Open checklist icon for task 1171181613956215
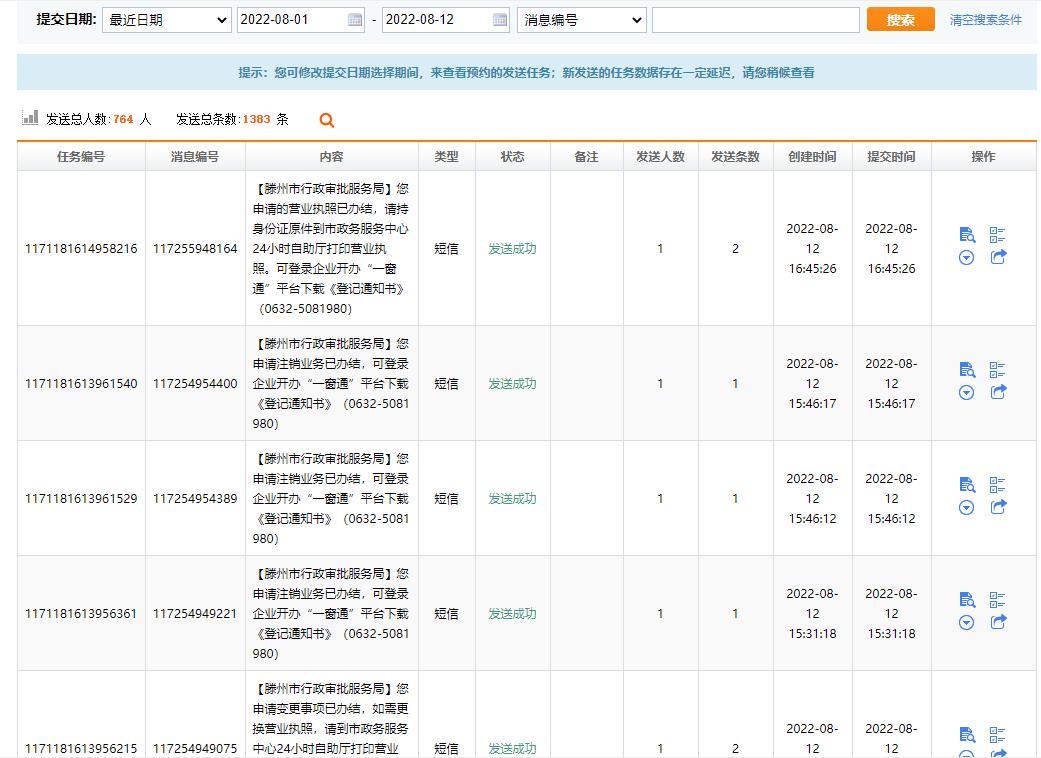 [x=997, y=735]
